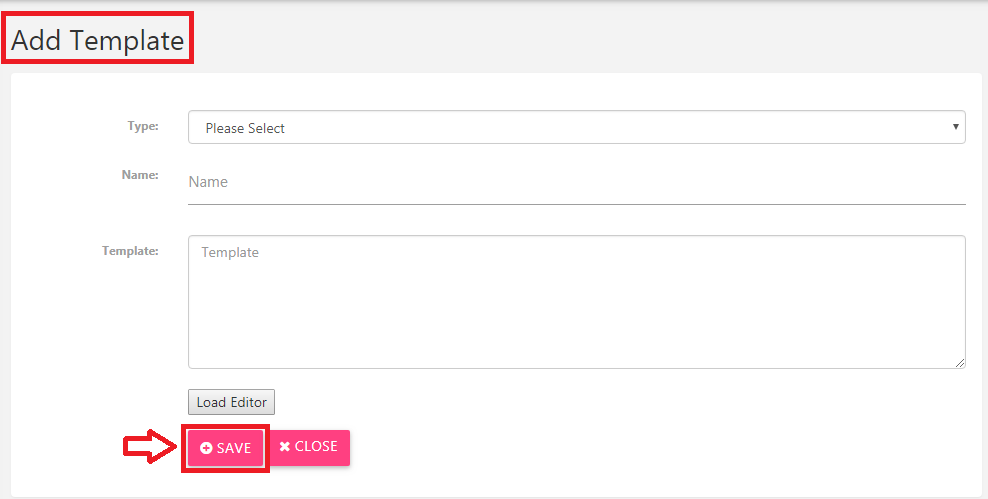Select the 'Please Select' option text

tap(245, 128)
